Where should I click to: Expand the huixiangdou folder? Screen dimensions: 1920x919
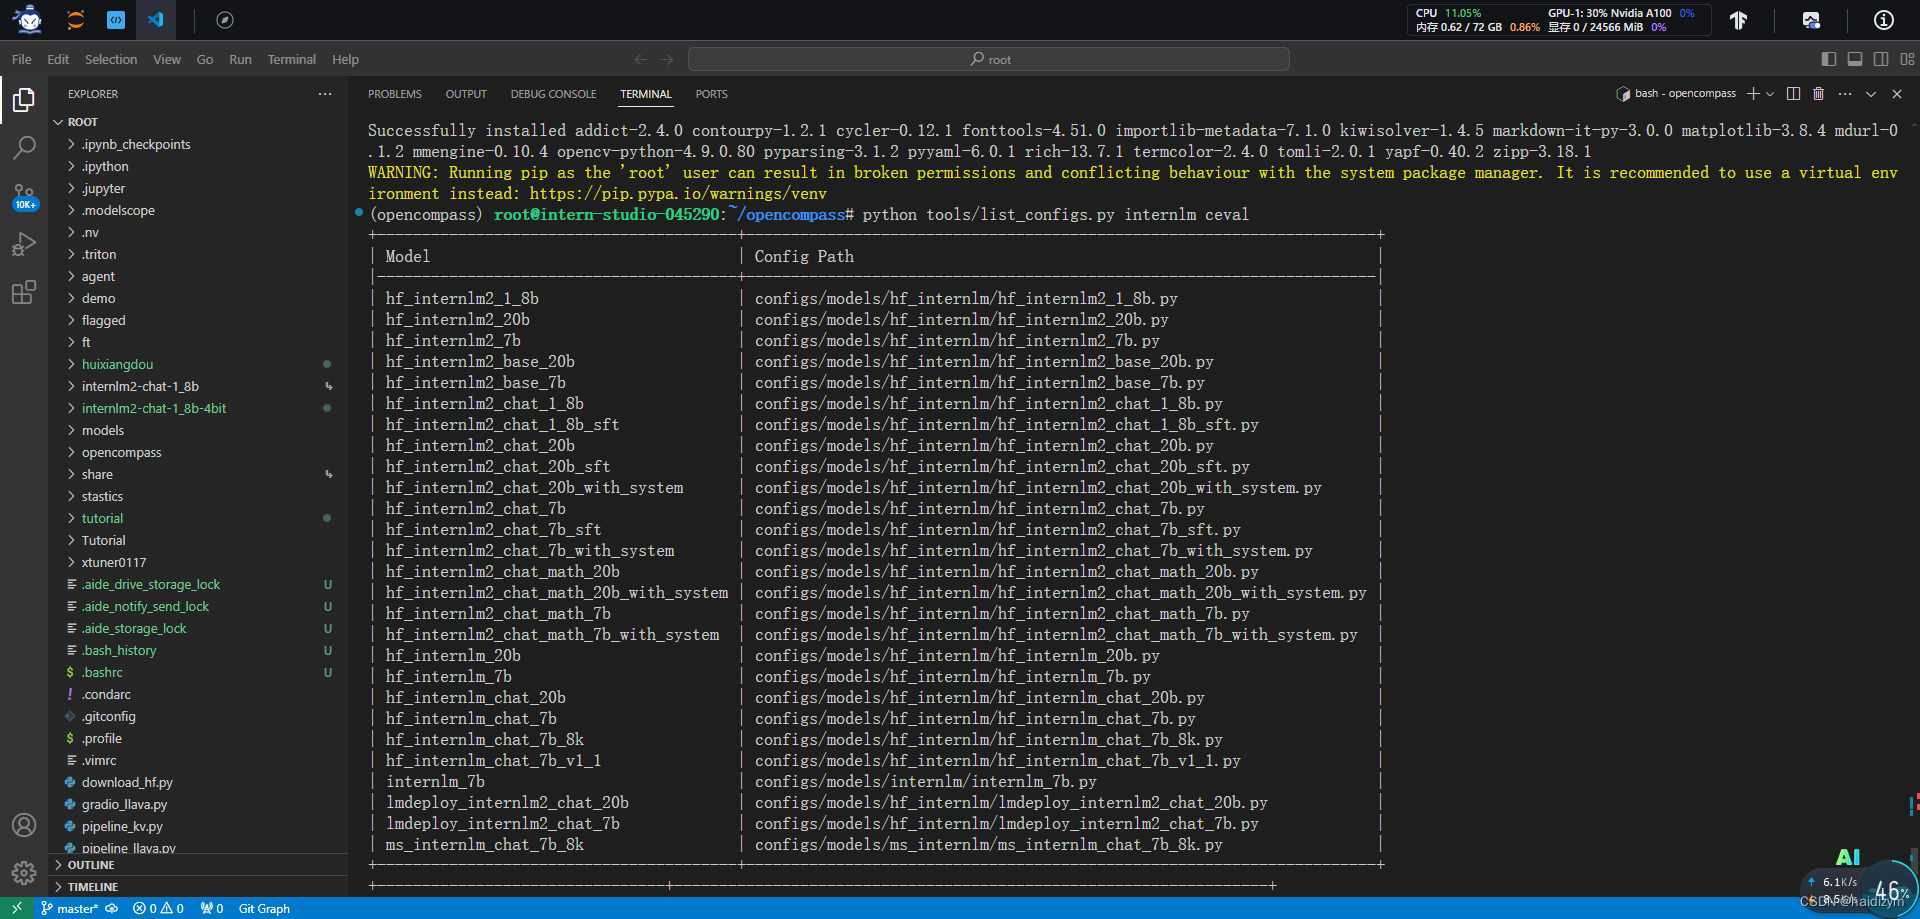198,364
